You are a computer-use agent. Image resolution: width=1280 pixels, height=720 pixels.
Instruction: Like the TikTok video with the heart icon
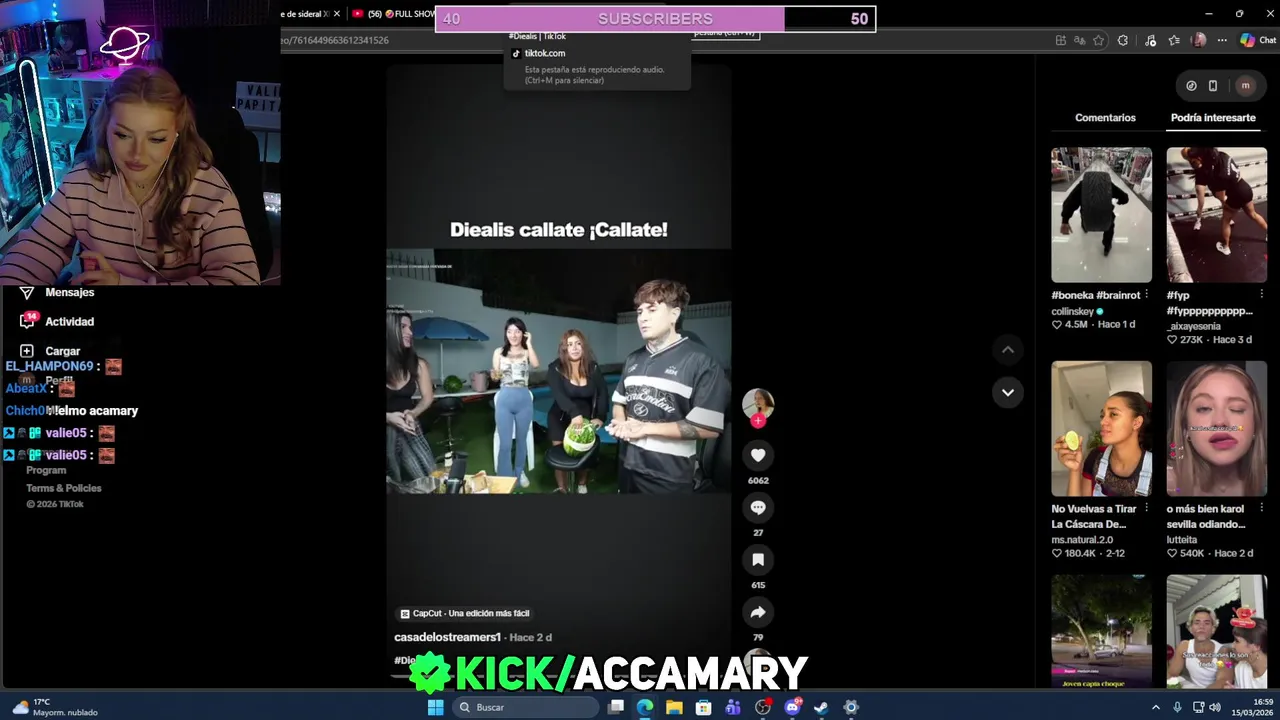(x=758, y=456)
